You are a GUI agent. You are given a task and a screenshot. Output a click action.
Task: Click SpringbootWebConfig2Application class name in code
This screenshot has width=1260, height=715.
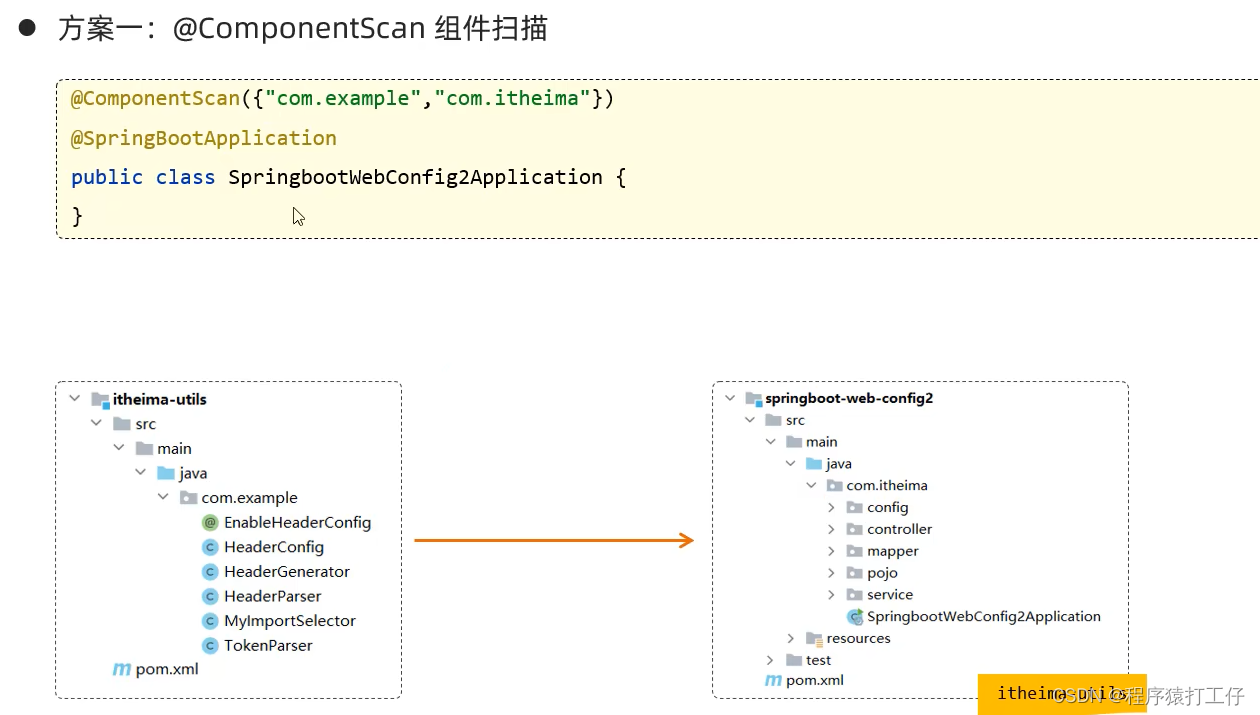point(415,177)
